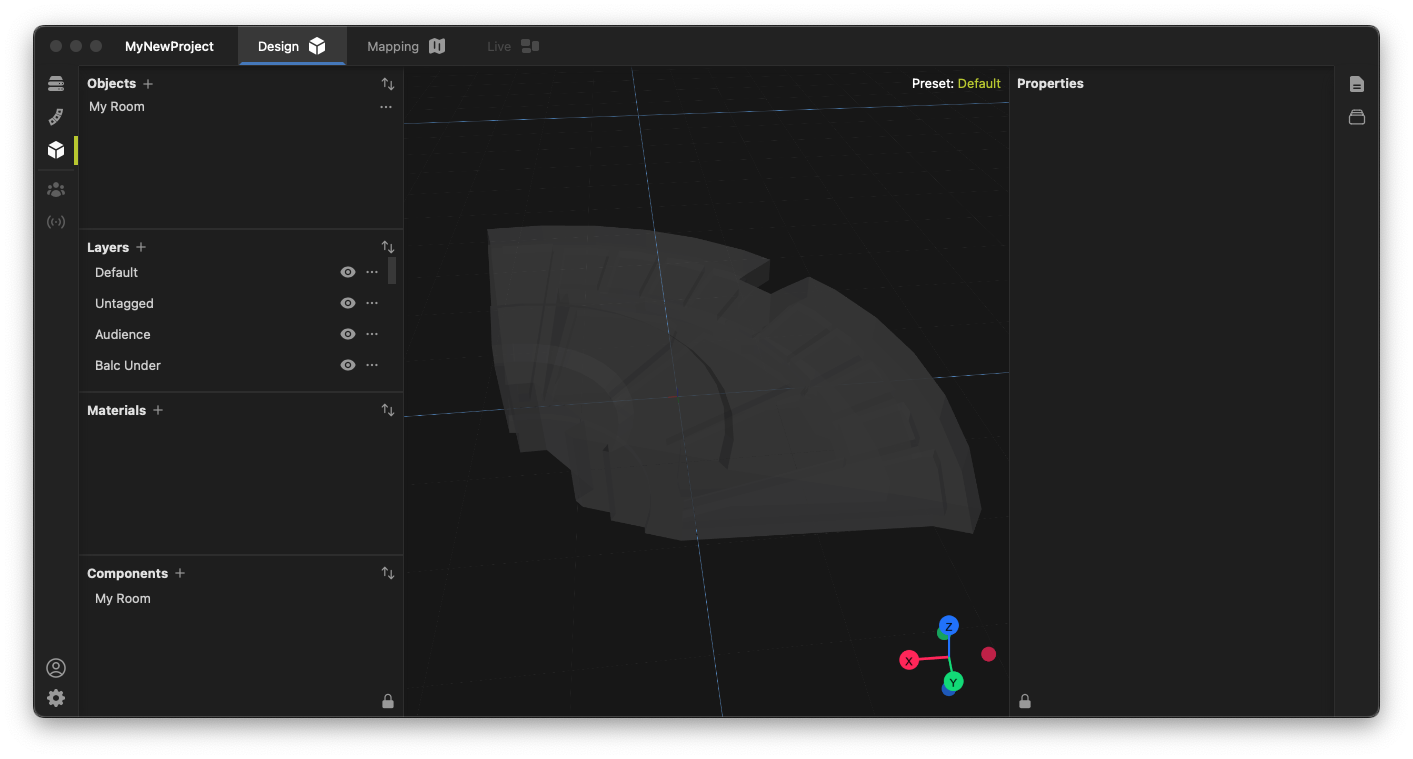This screenshot has height=759, width=1413.
Task: Select My Room in Components panel
Action: click(123, 598)
